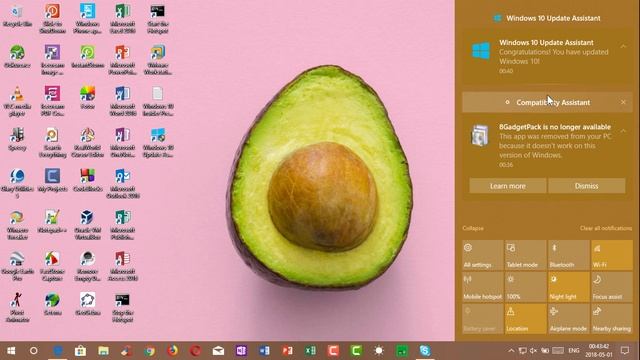Launch Google Chrome from taskbar
640x360 pixels.
click(149, 351)
